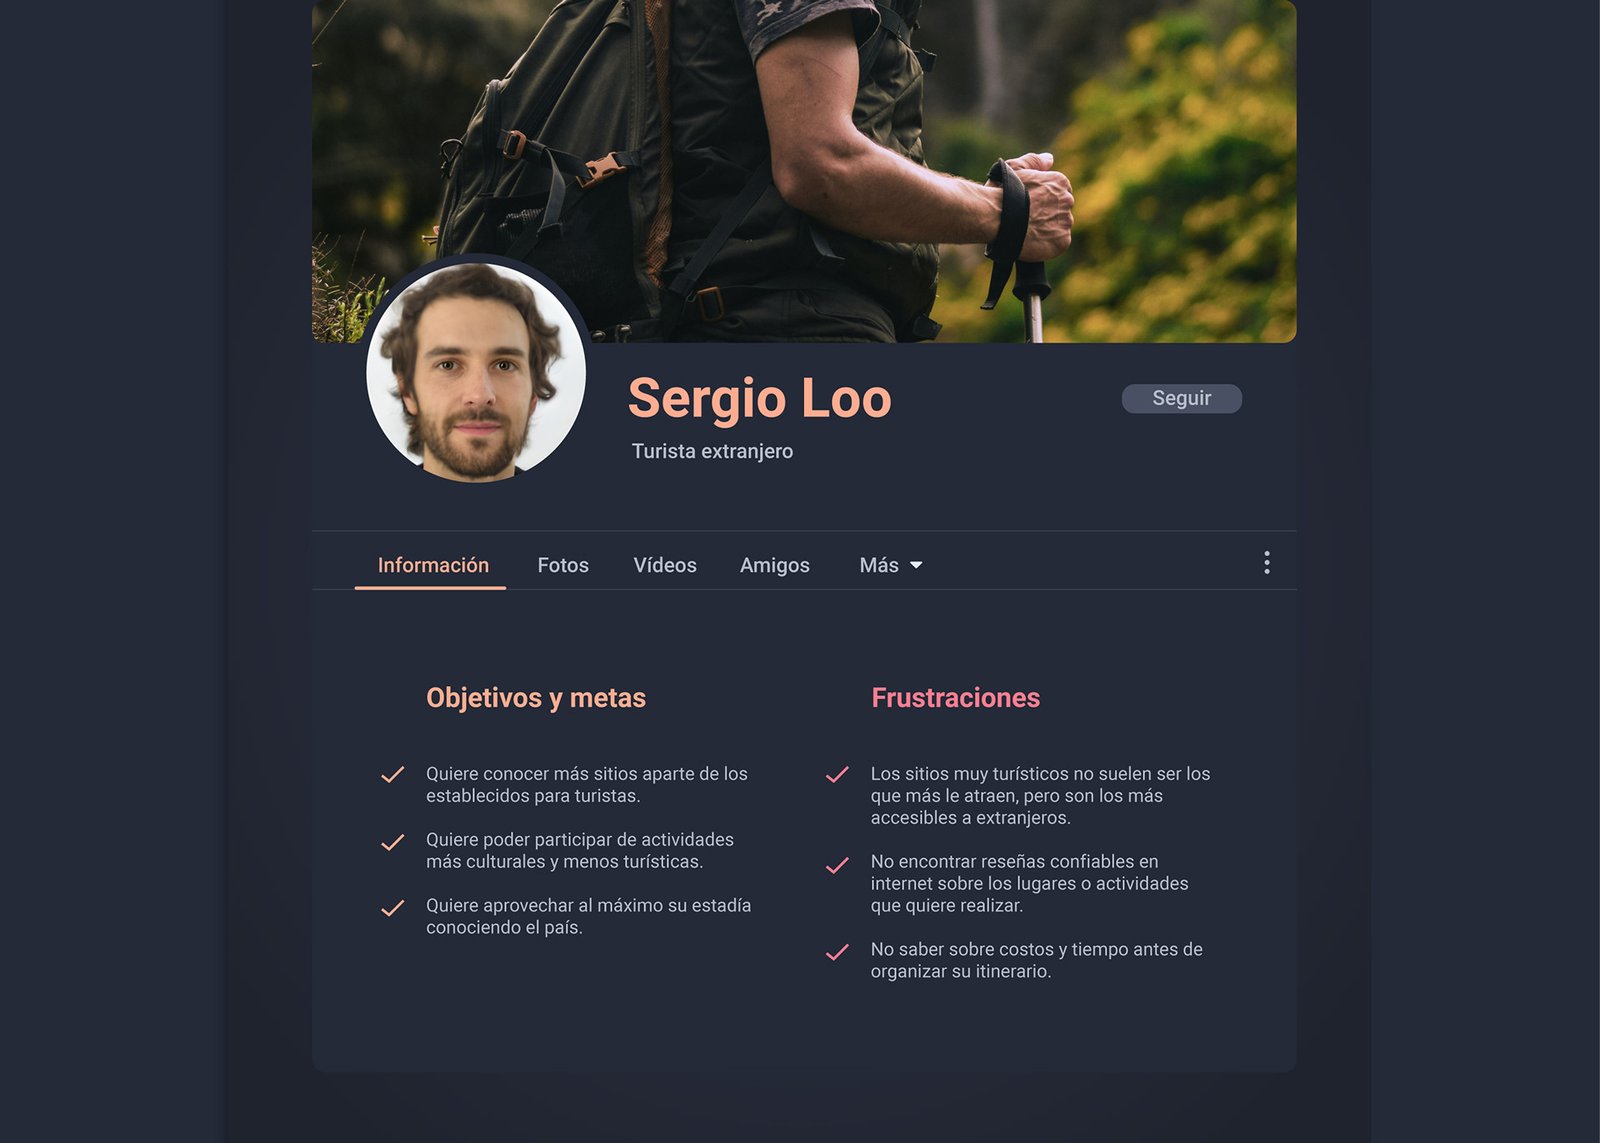Open the Vídeos tab

tap(665, 565)
